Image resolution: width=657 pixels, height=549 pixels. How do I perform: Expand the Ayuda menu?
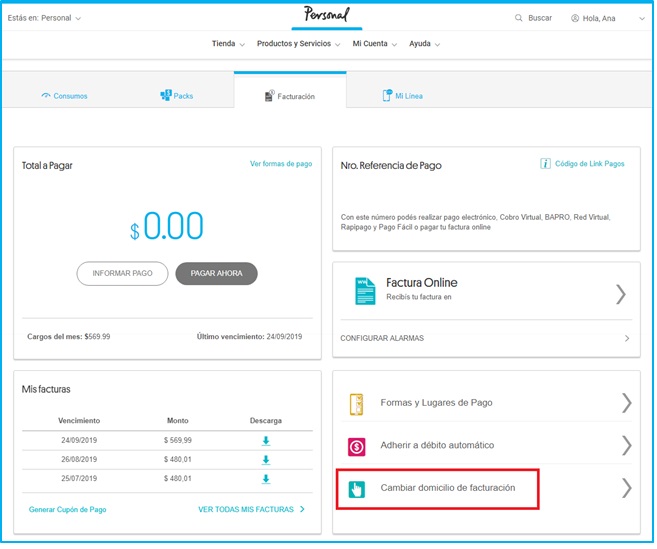pyautogui.click(x=426, y=44)
